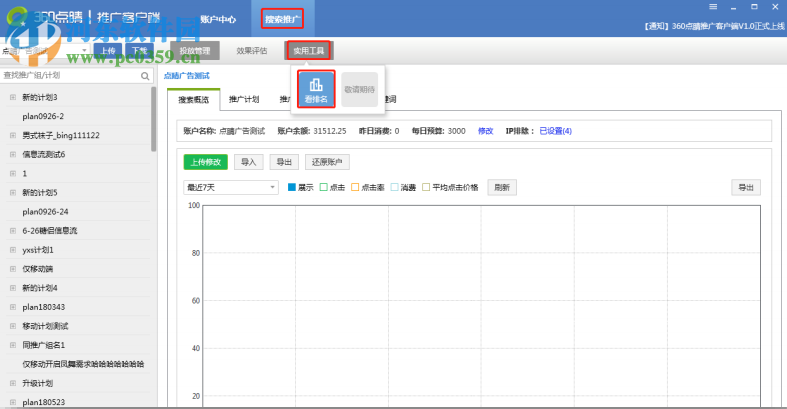Click the account balance value 31512.25

(x=330, y=131)
